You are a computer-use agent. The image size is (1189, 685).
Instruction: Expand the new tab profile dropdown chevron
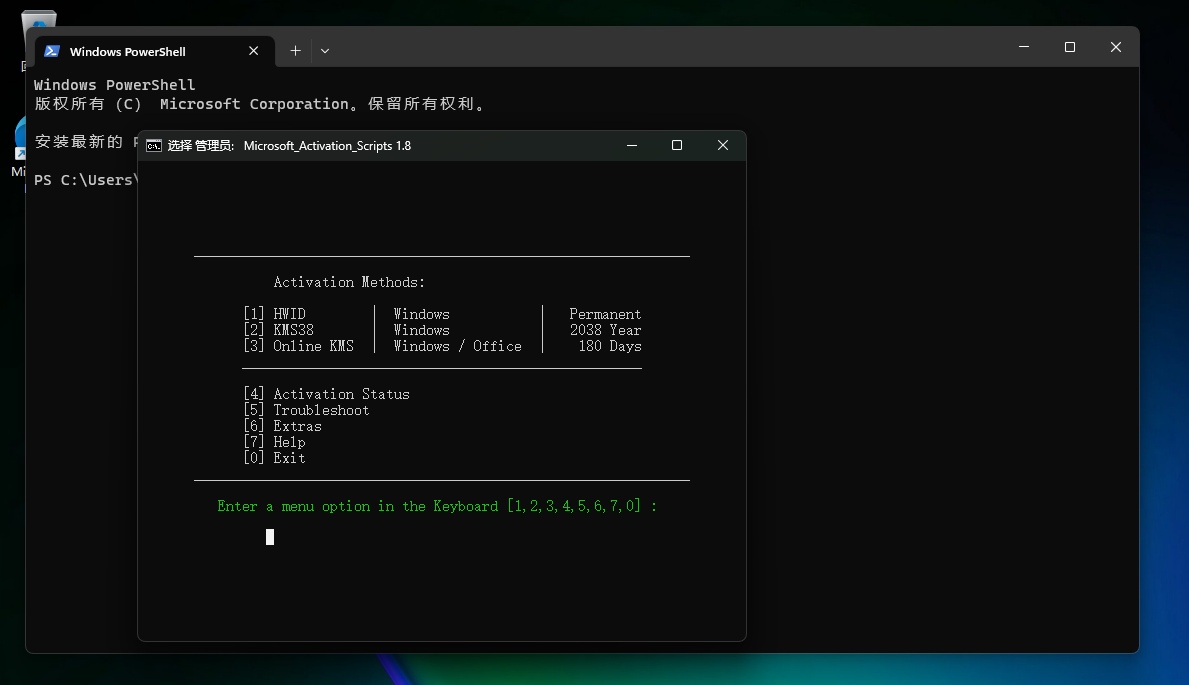(x=325, y=51)
